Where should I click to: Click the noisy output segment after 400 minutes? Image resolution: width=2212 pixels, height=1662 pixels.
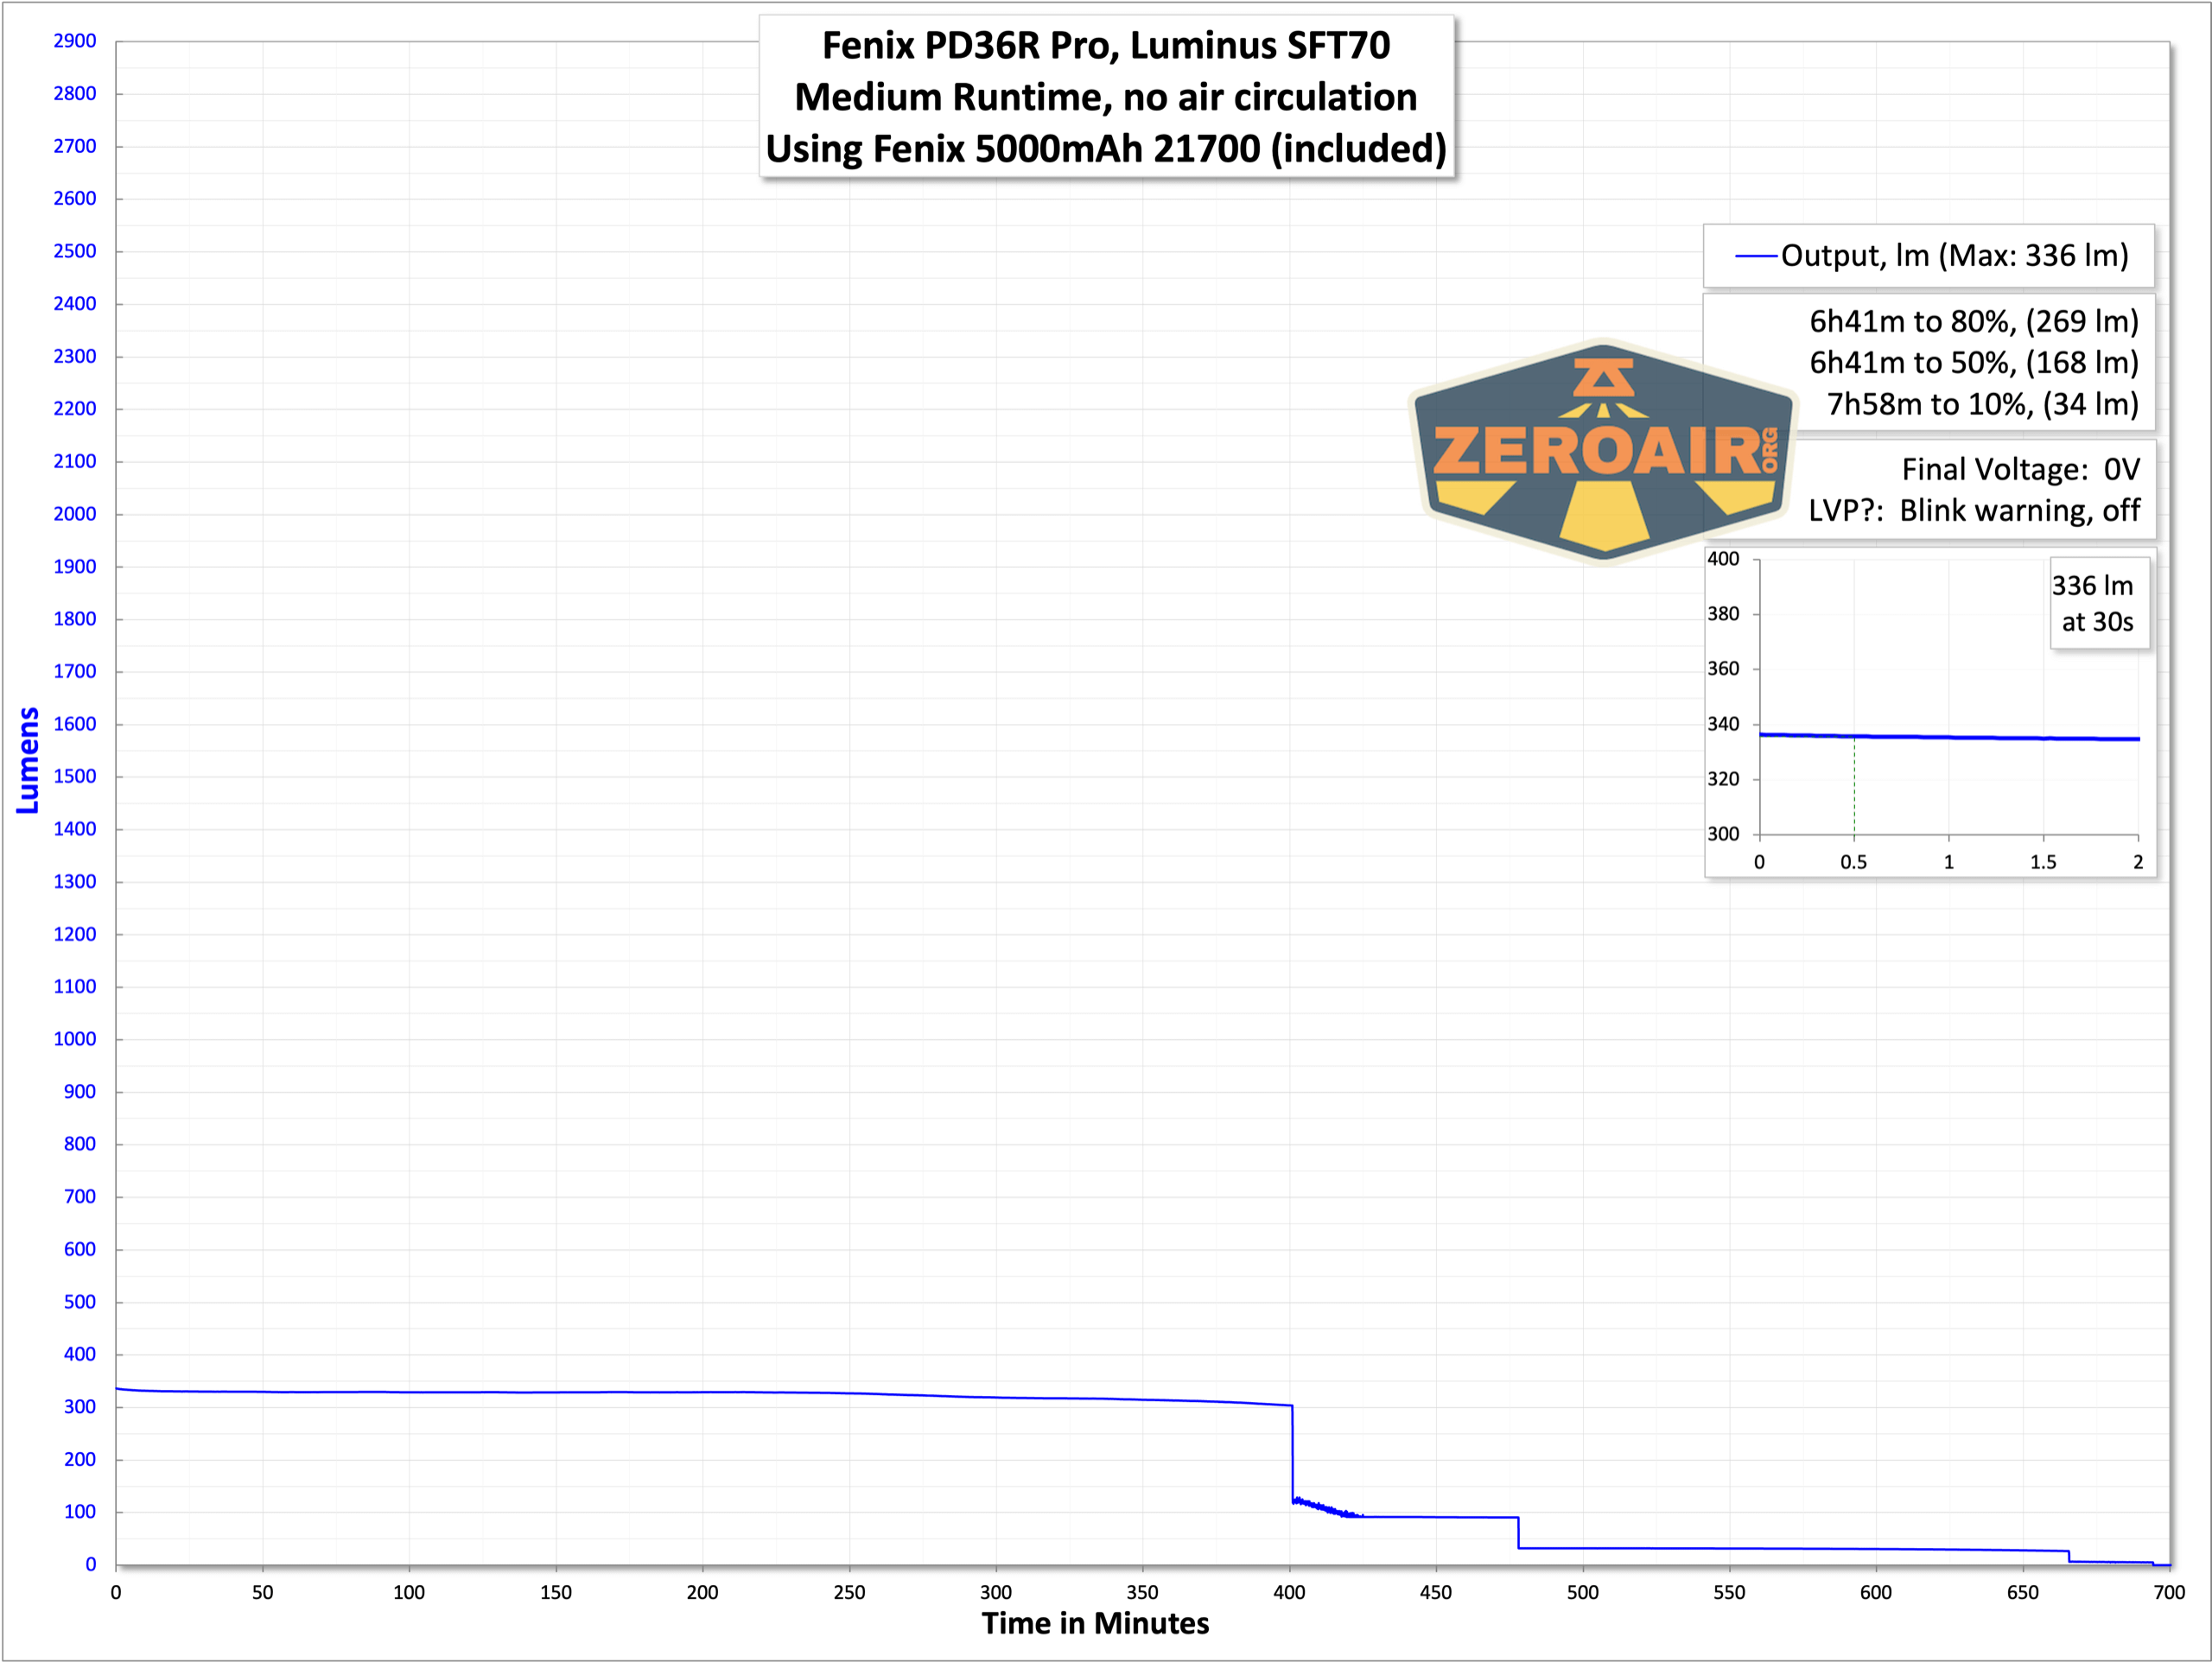1326,1508
